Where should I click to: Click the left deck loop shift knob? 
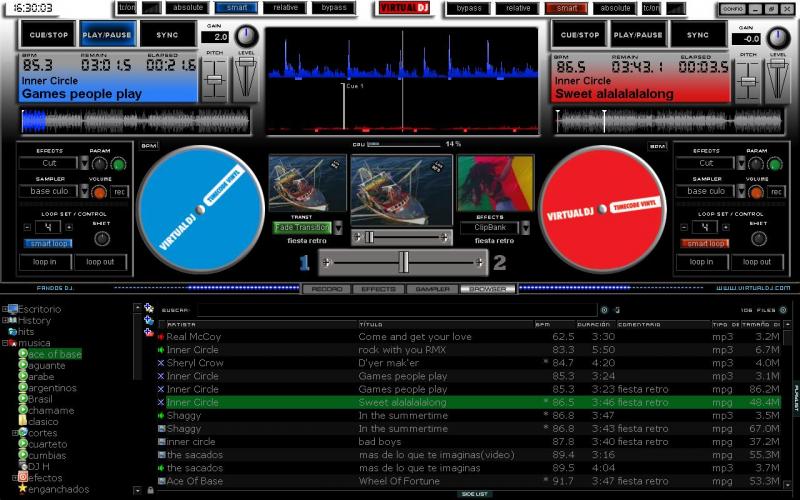tap(102, 238)
